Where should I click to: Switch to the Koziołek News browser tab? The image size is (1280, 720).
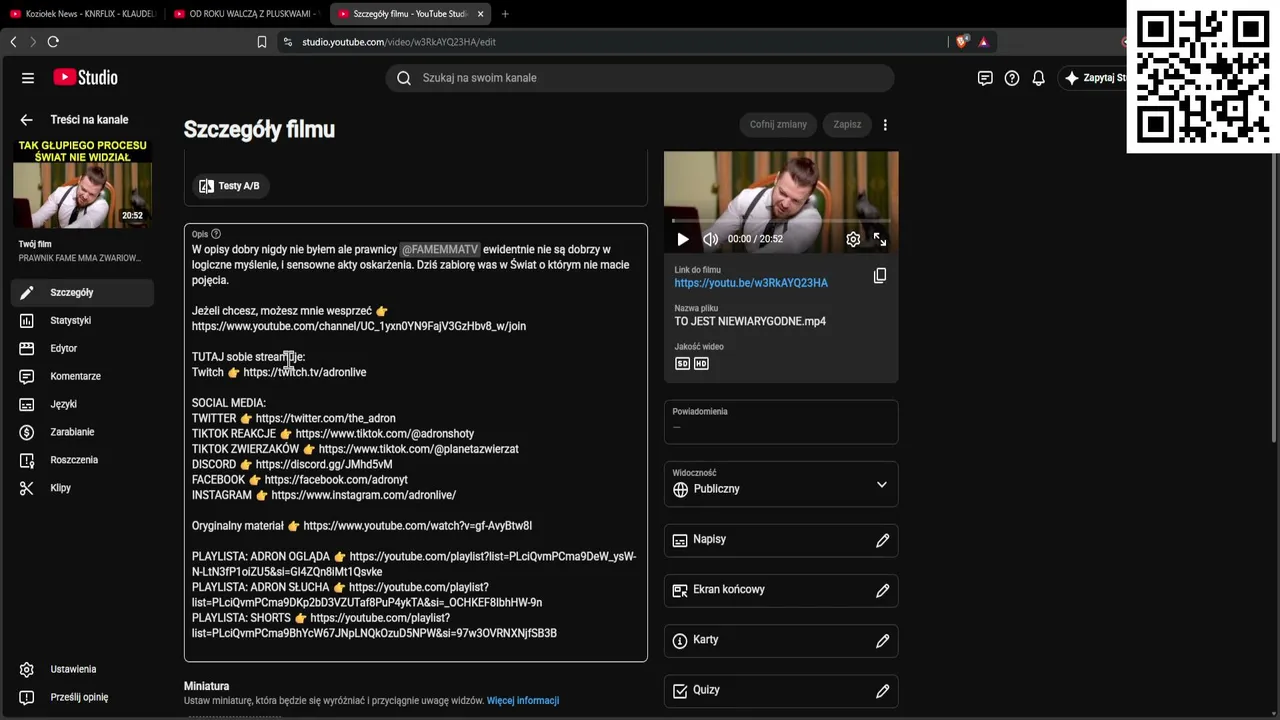click(82, 14)
